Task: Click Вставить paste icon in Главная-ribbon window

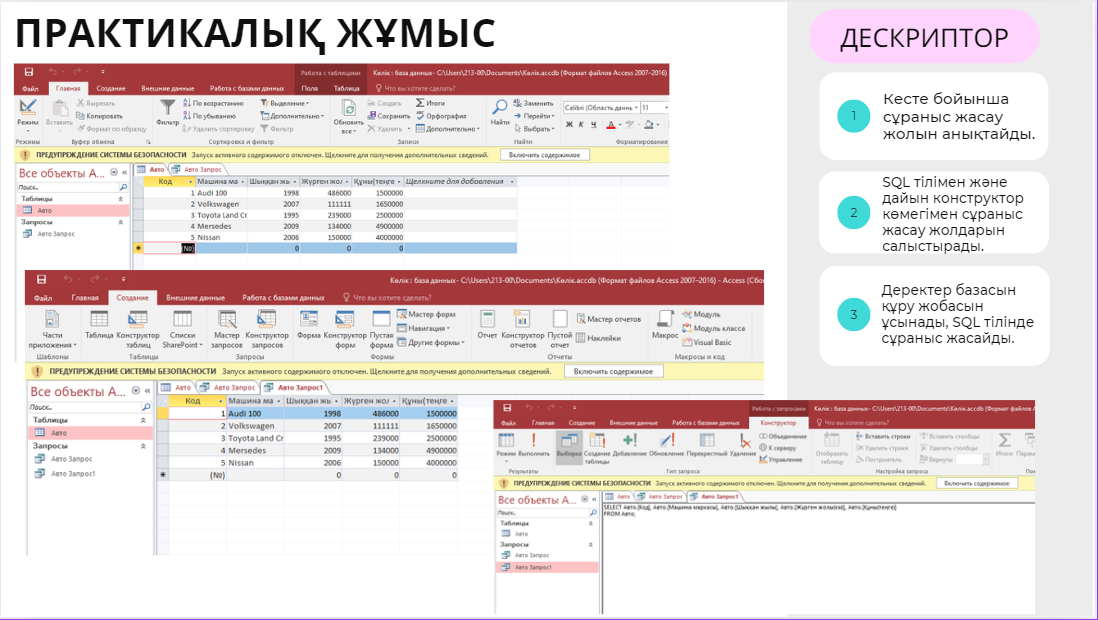Action: pyautogui.click(x=60, y=107)
